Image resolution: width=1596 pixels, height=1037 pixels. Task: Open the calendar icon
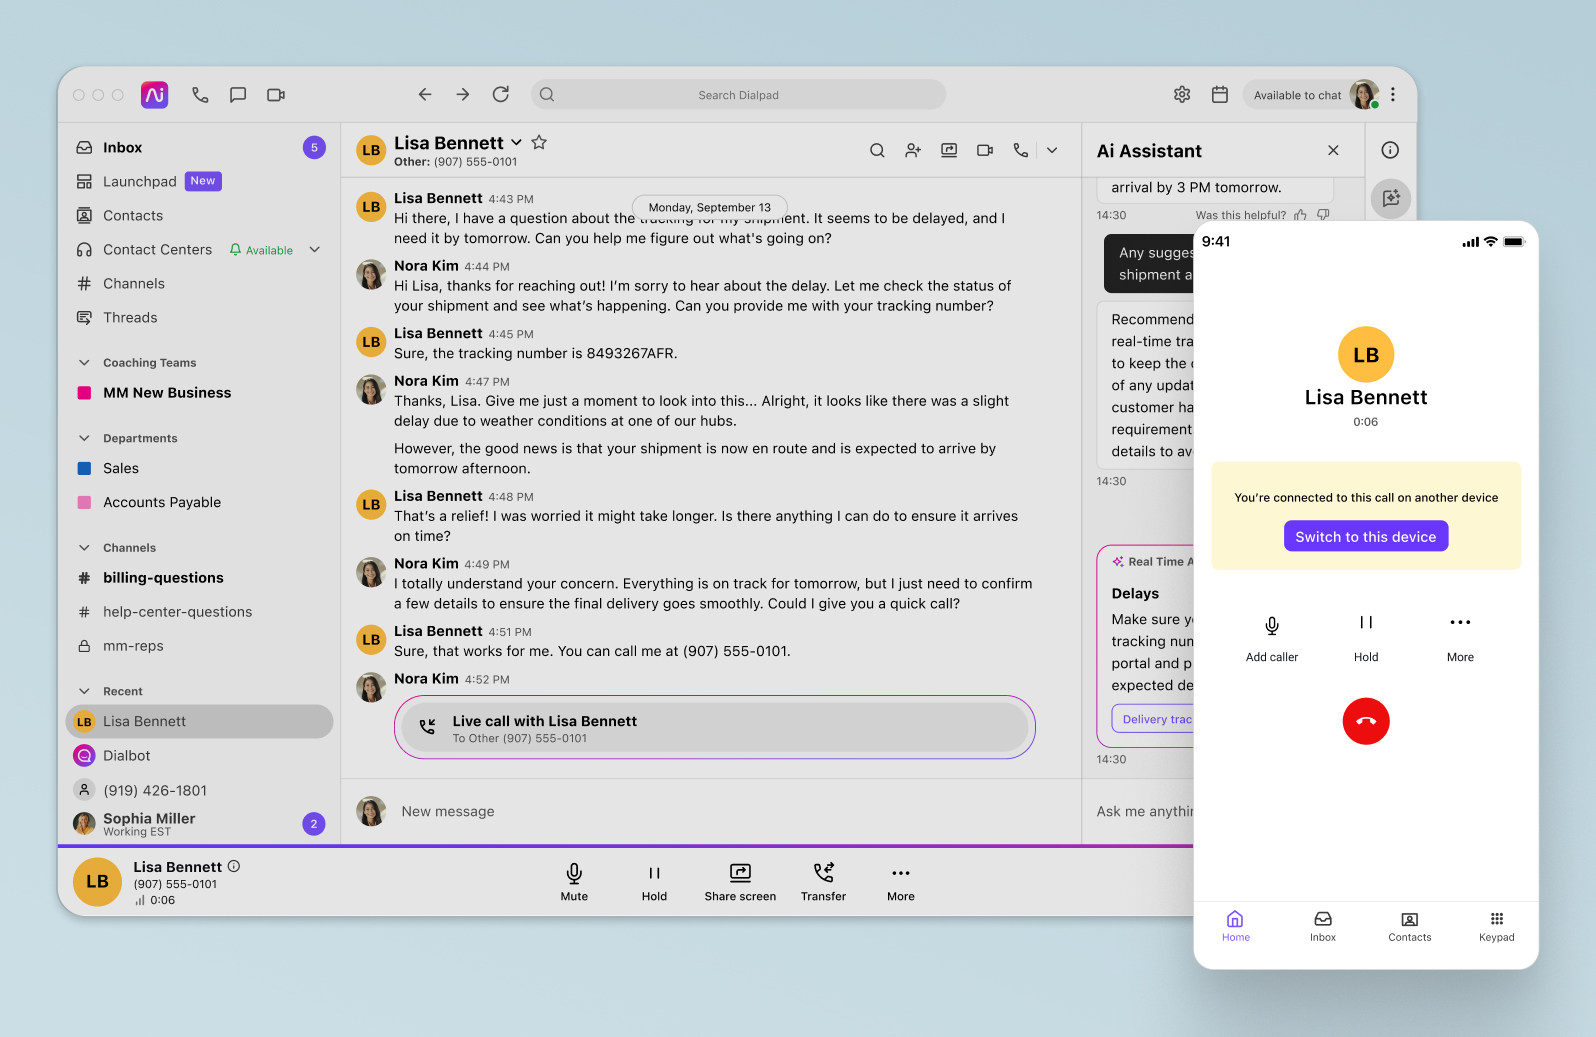click(1220, 94)
